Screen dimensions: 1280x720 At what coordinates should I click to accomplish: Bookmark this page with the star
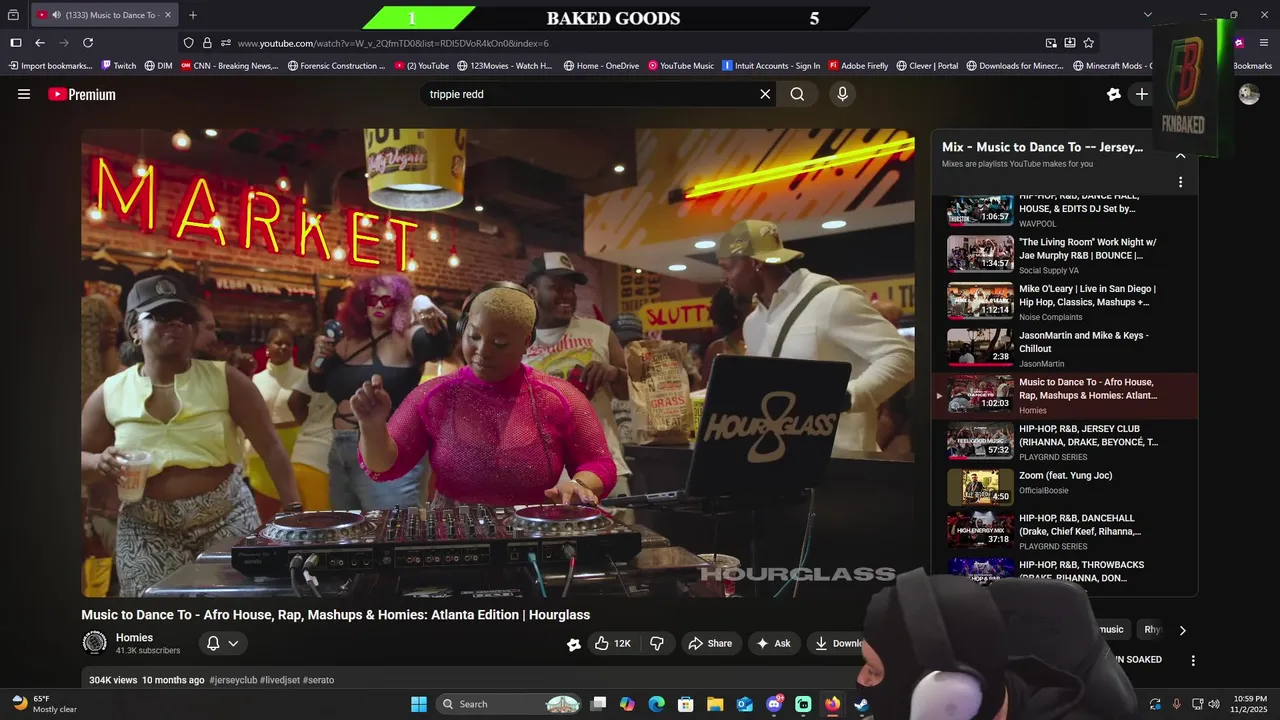[x=1089, y=43]
